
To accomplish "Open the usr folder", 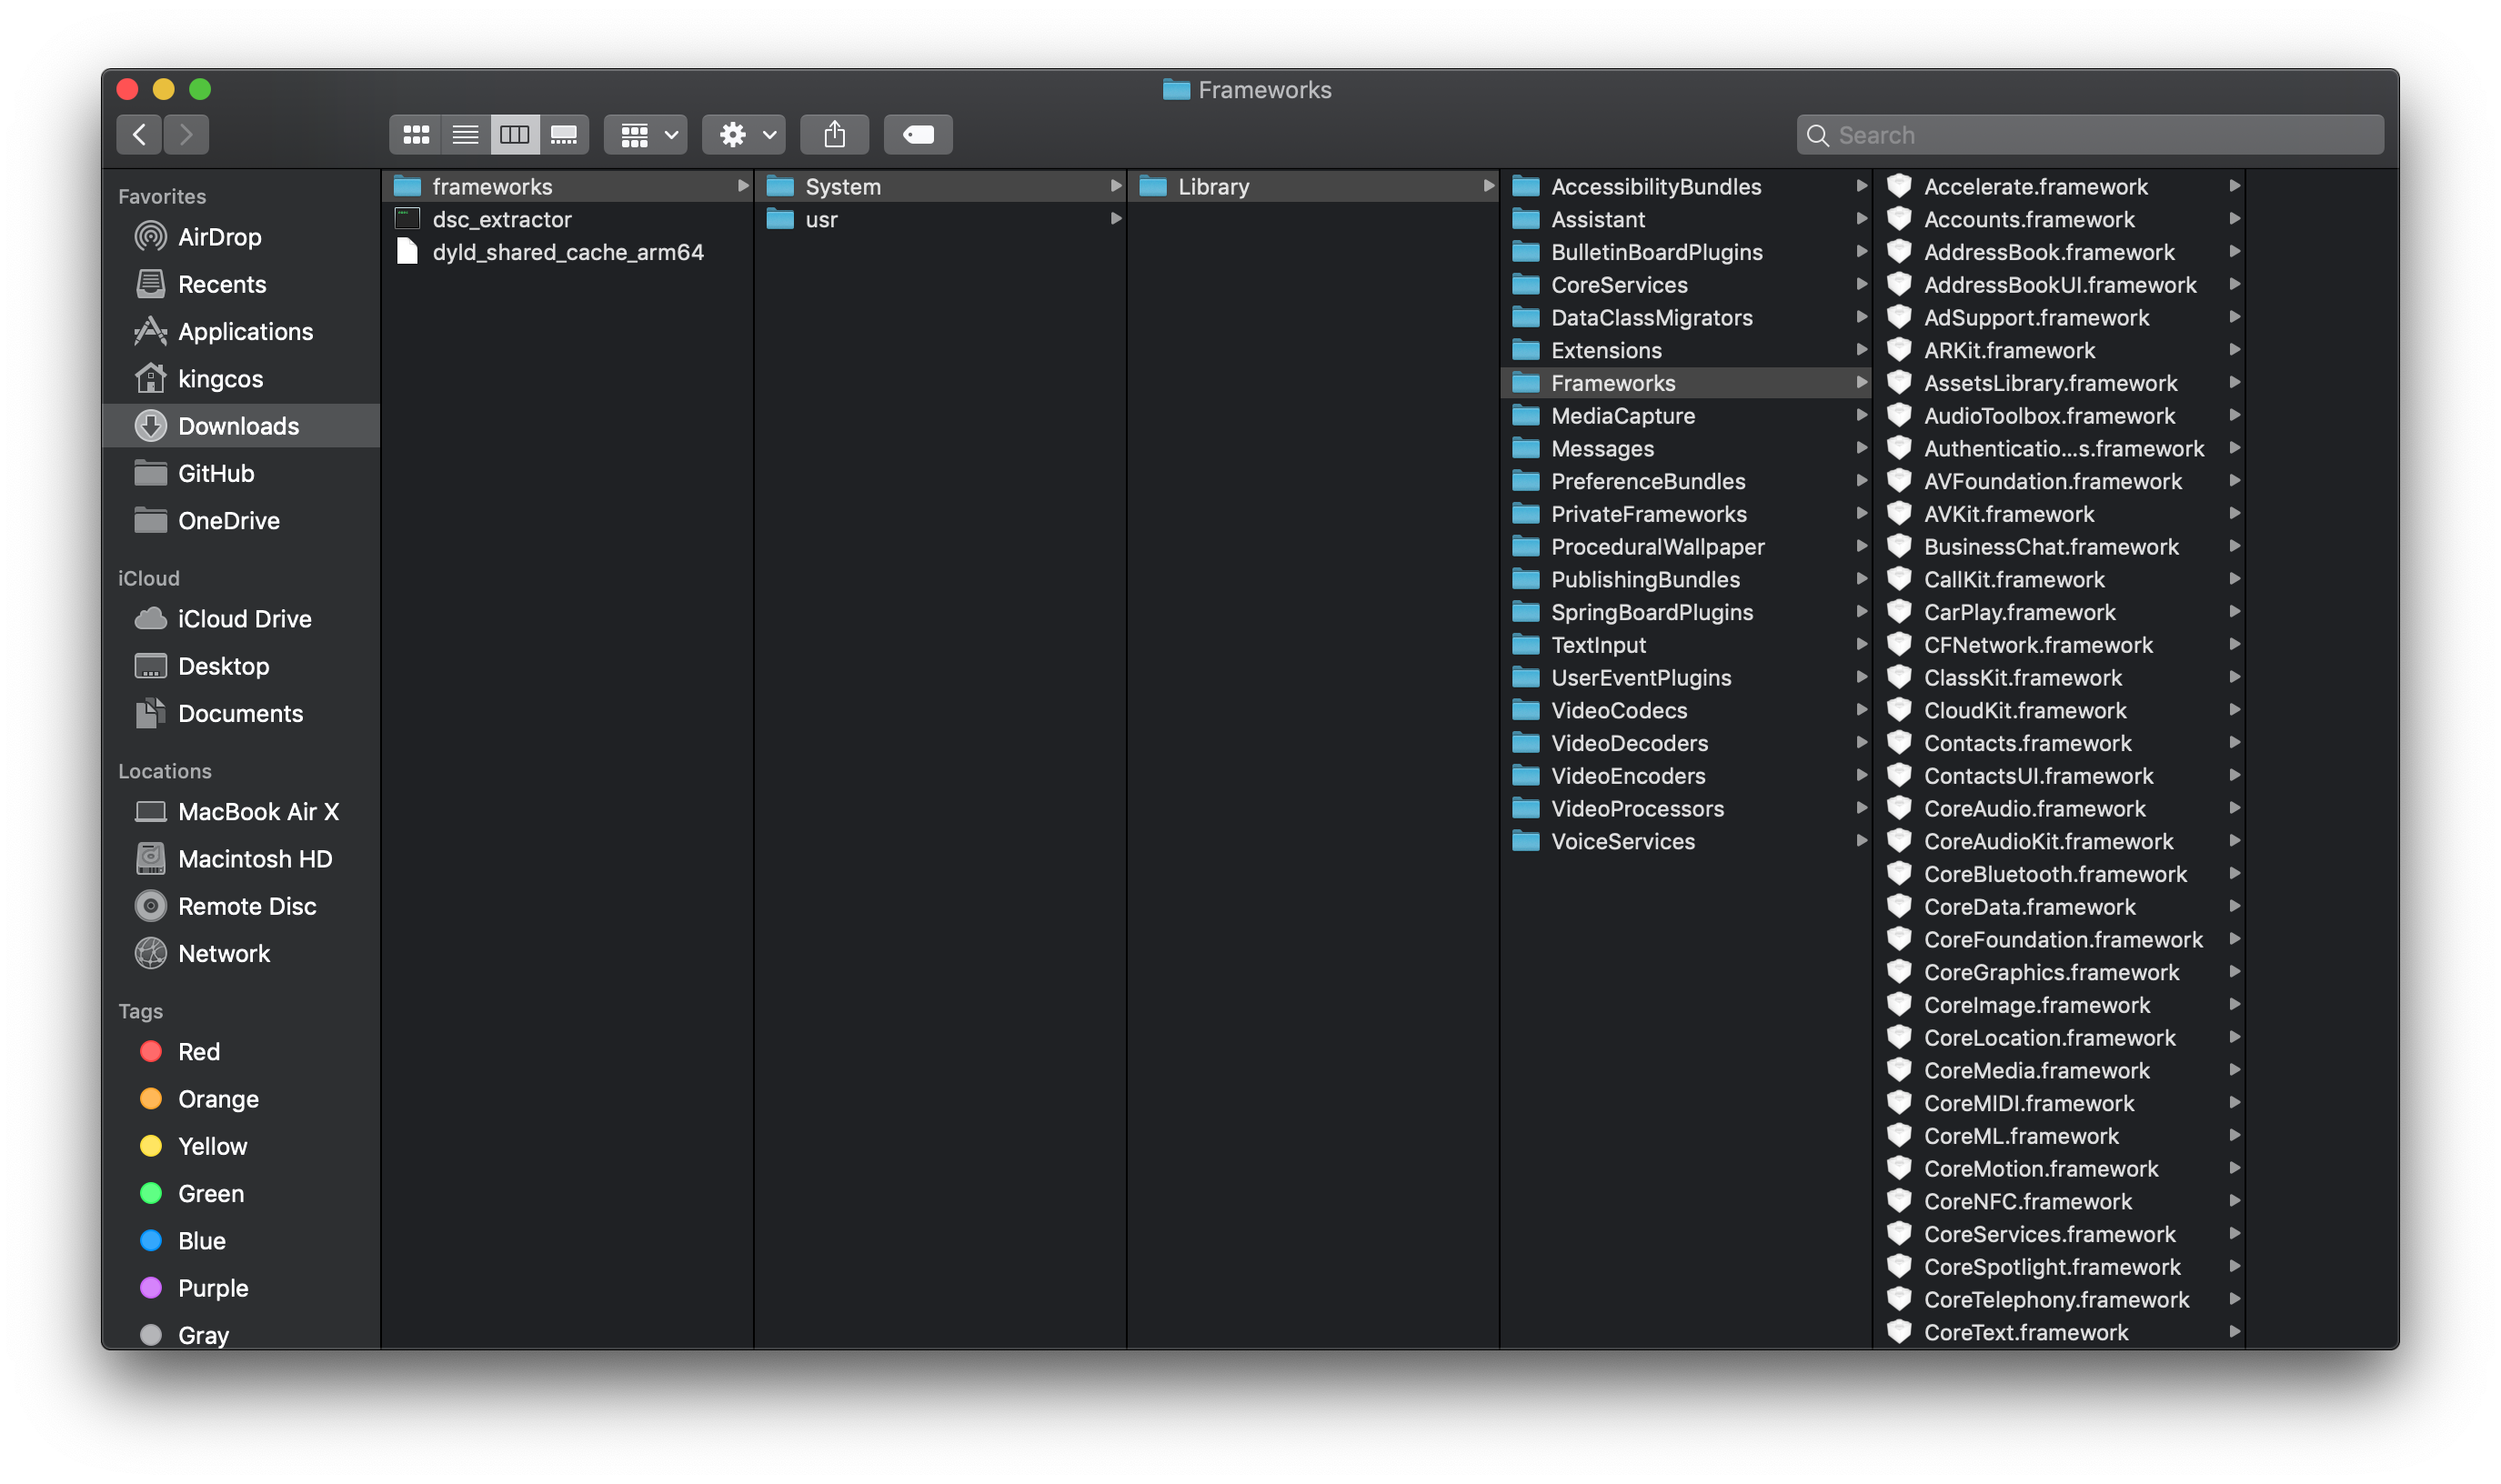I will point(821,220).
